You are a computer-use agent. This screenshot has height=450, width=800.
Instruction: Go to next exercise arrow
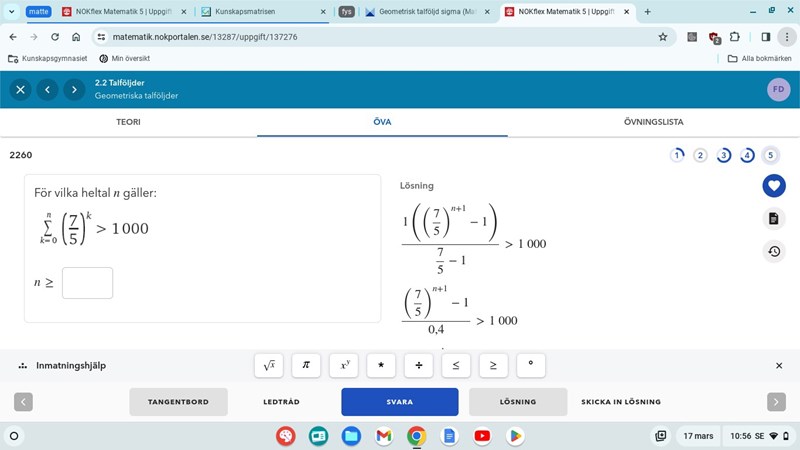[x=74, y=90]
